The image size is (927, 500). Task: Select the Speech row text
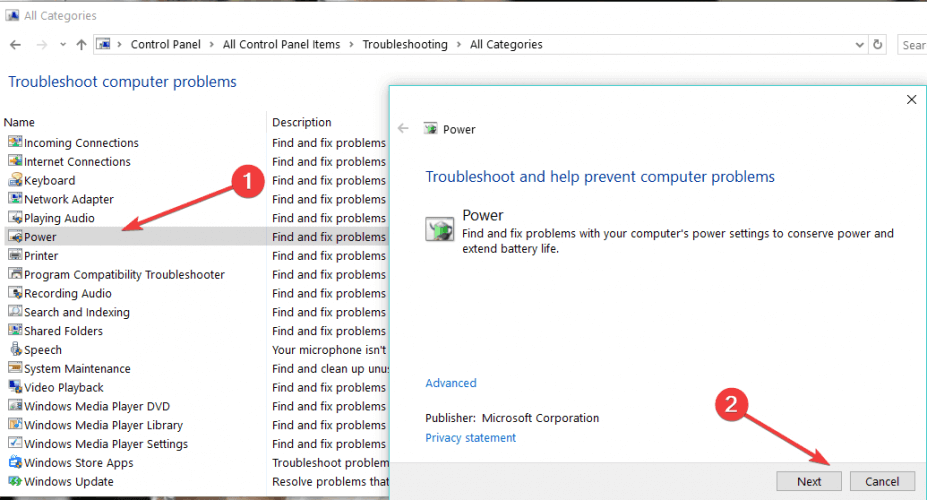[43, 350]
